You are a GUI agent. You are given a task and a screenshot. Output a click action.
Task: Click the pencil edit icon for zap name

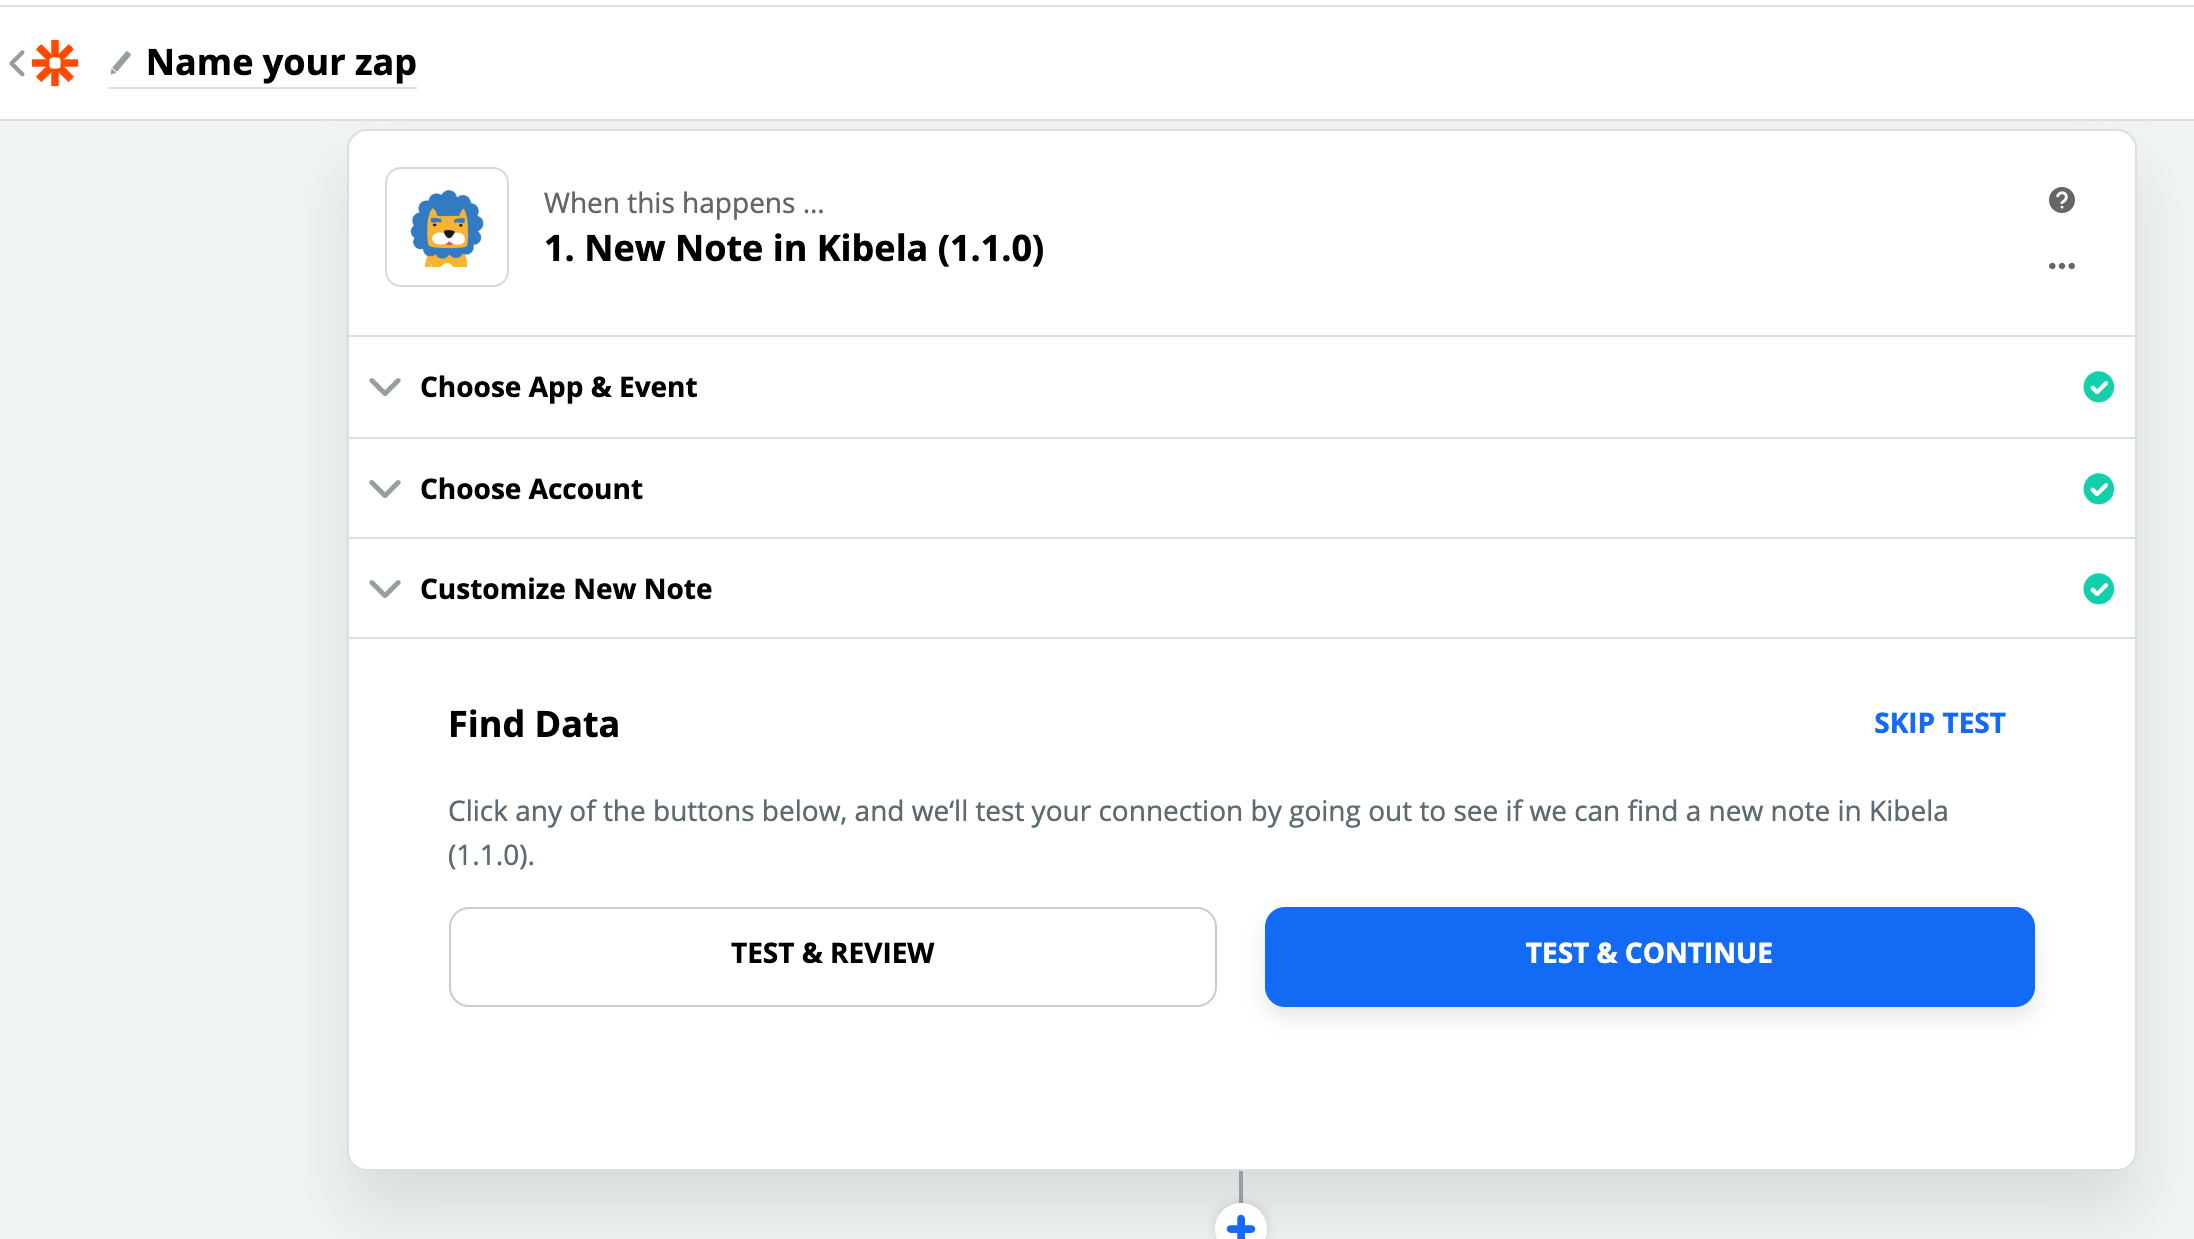point(120,63)
